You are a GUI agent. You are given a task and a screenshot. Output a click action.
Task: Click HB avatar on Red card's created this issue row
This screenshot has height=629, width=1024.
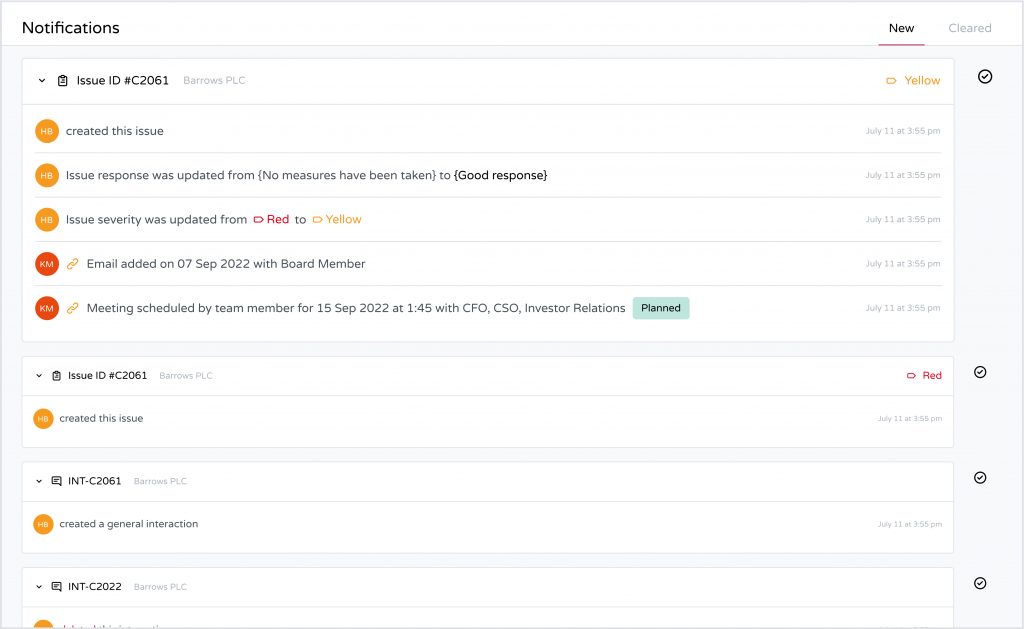43,419
